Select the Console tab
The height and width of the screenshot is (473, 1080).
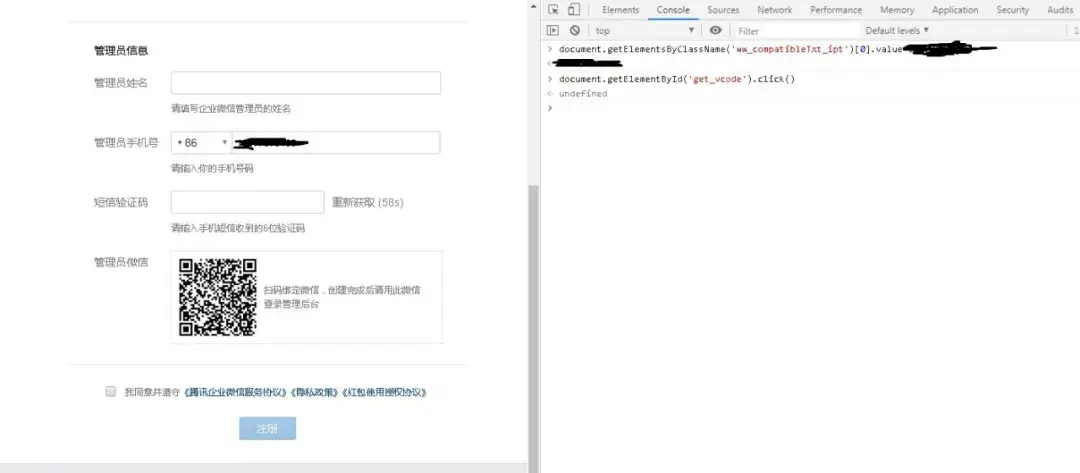point(673,10)
